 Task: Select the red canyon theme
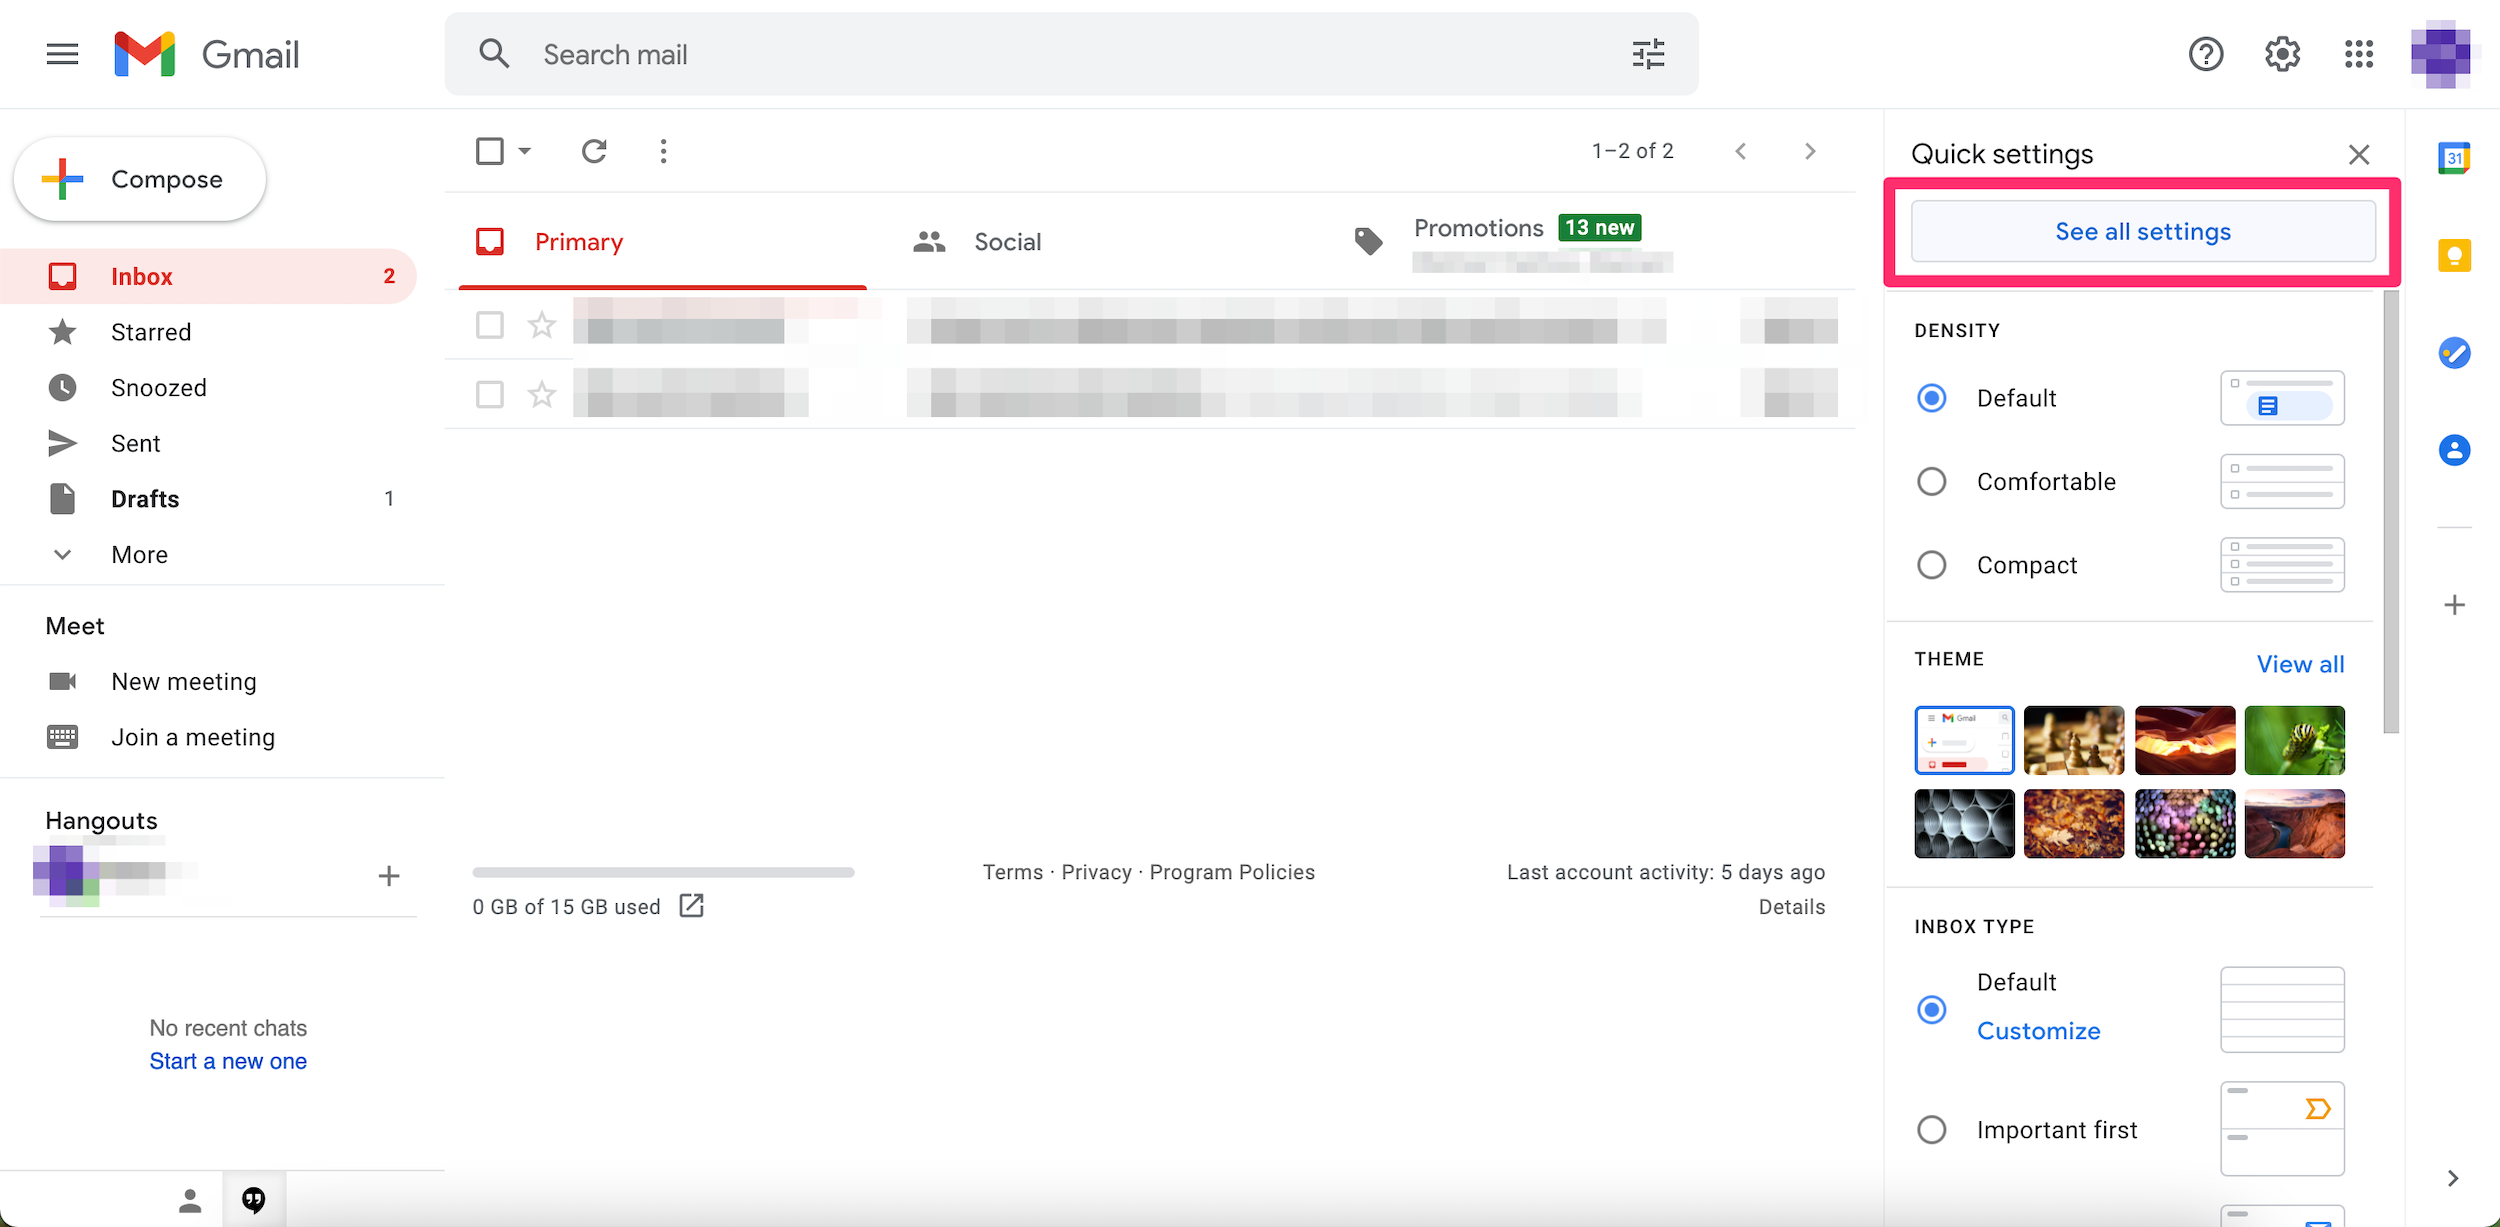(2185, 740)
